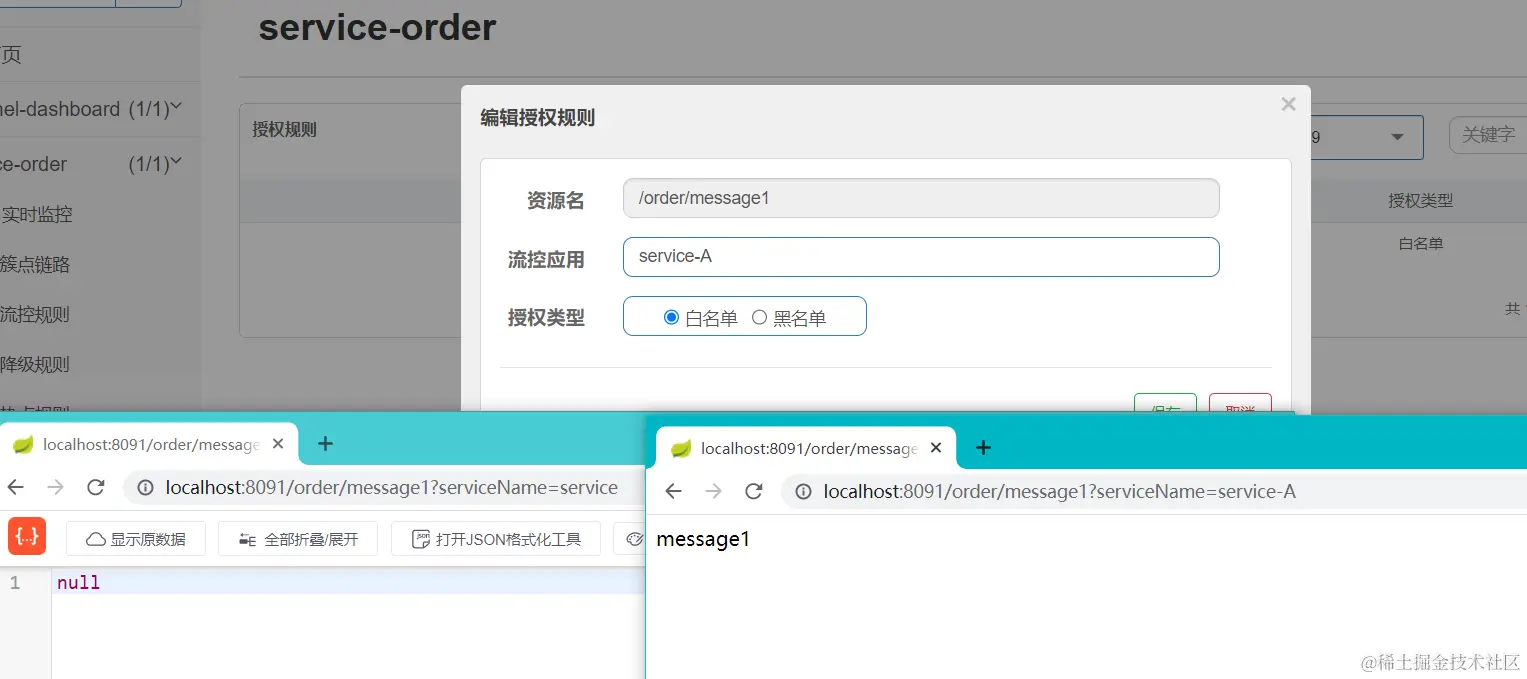Click the orange JSON viewer logo icon
The height and width of the screenshot is (679, 1527).
click(27, 537)
